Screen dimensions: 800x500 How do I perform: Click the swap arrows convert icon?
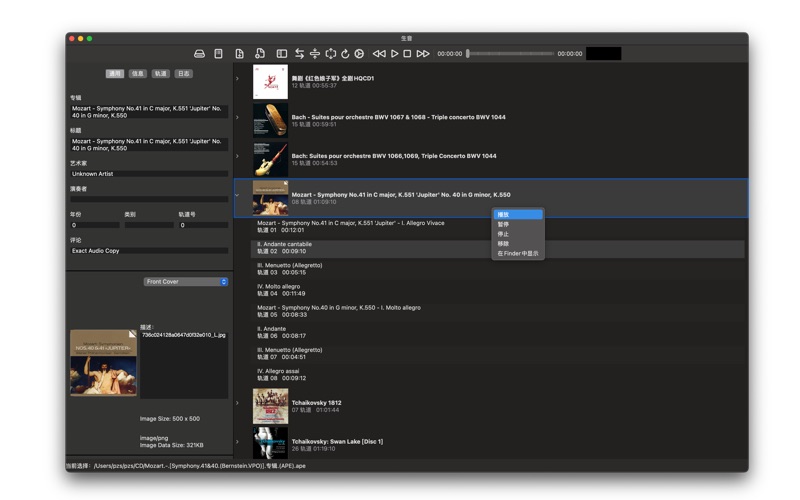coord(298,54)
